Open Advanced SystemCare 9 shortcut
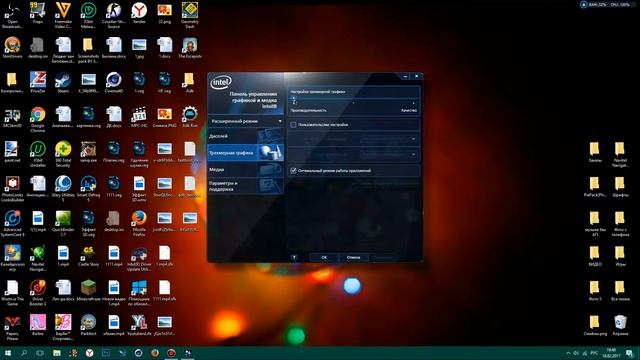The image size is (640, 360). (x=12, y=223)
